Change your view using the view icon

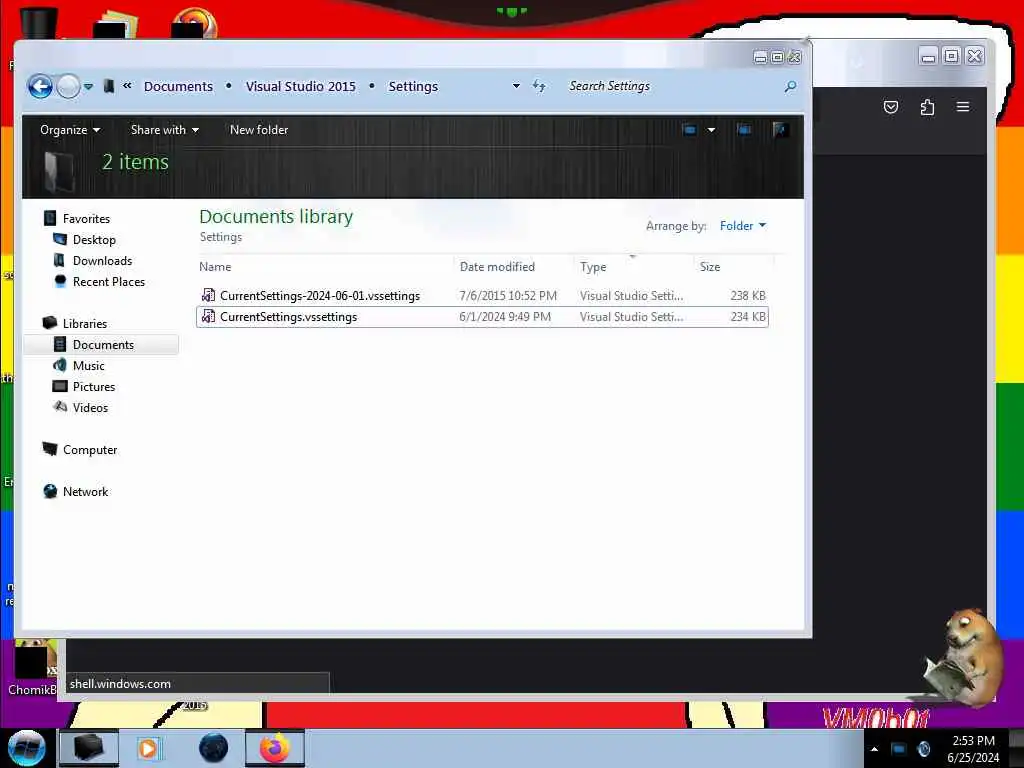[x=690, y=130]
